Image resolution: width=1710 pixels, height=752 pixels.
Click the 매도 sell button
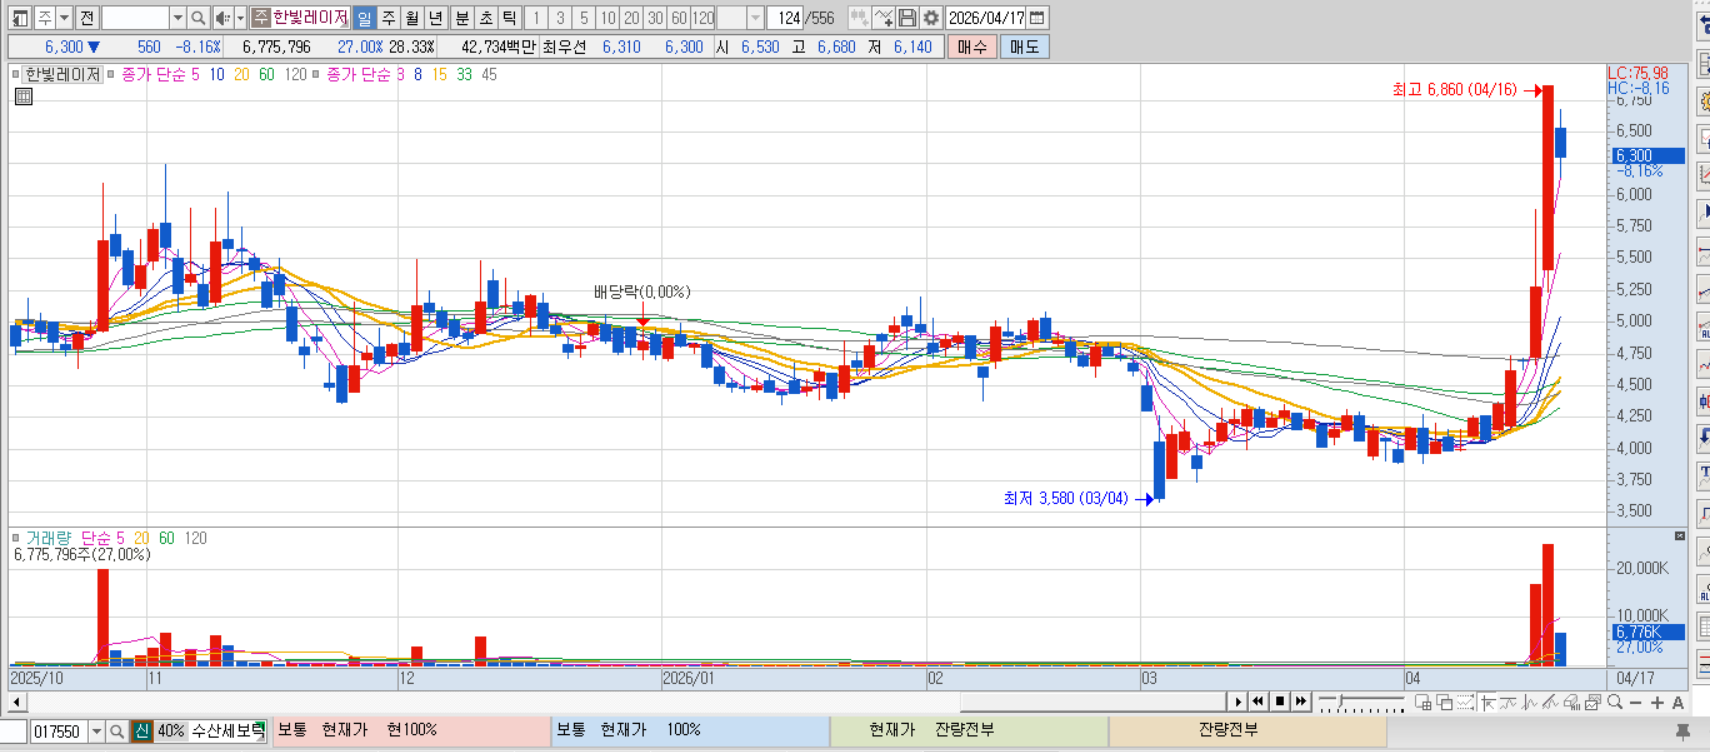pyautogui.click(x=1024, y=47)
